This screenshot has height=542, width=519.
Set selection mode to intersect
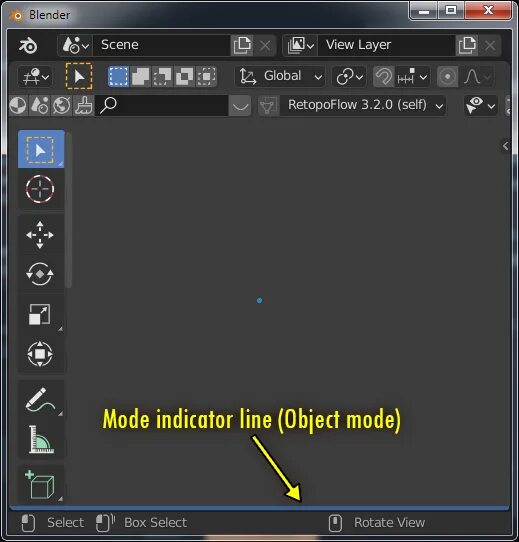coord(206,76)
